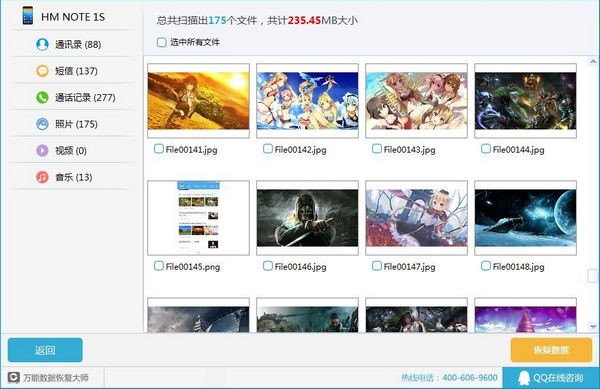Click the 返回 back button
Viewport: 600px width, 389px height.
(x=45, y=350)
